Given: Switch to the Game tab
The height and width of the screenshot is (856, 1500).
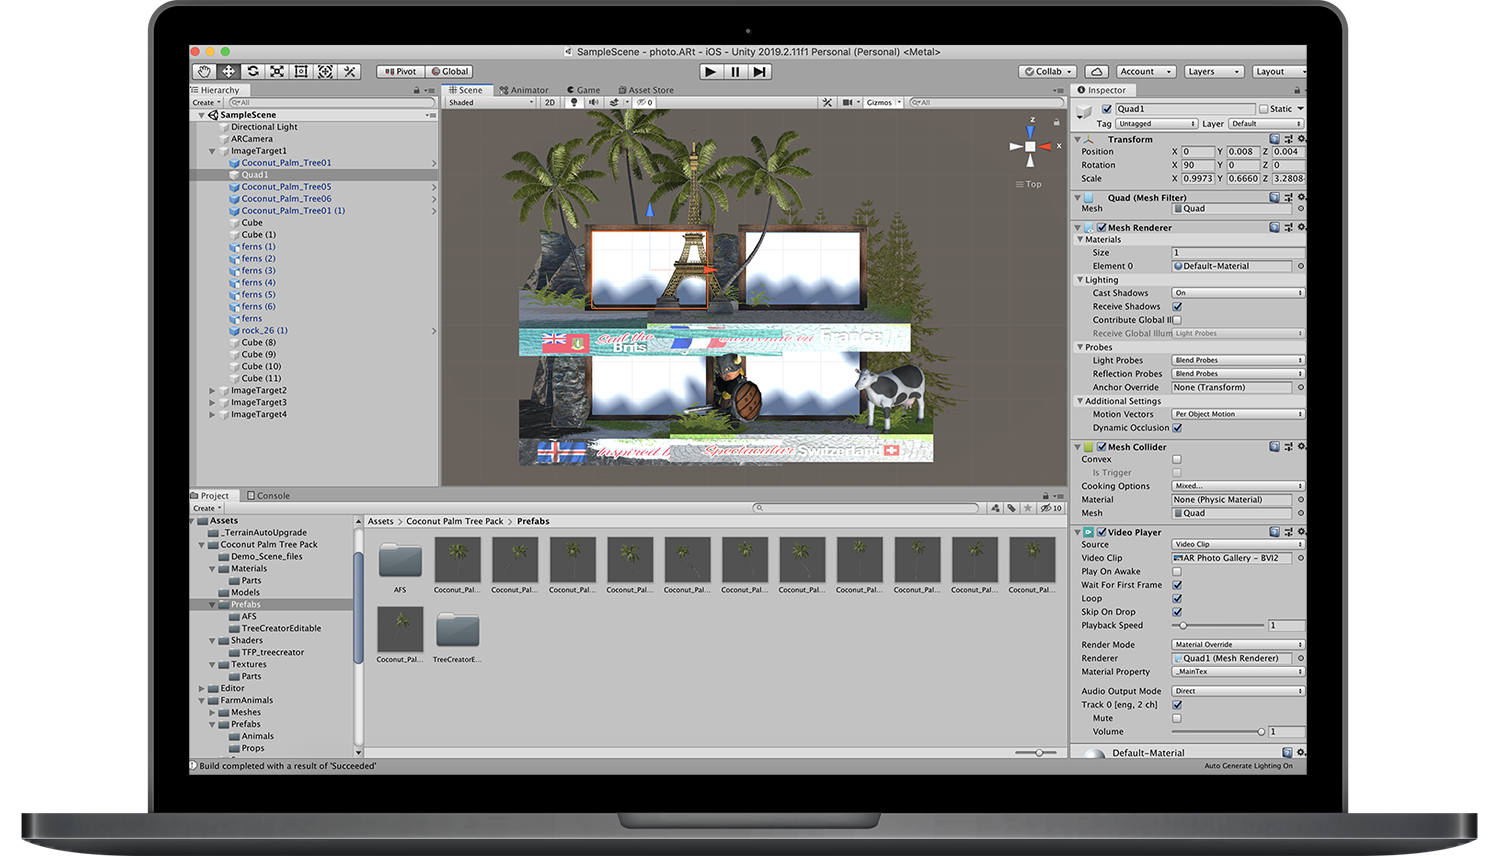Looking at the screenshot, I should click(x=583, y=90).
